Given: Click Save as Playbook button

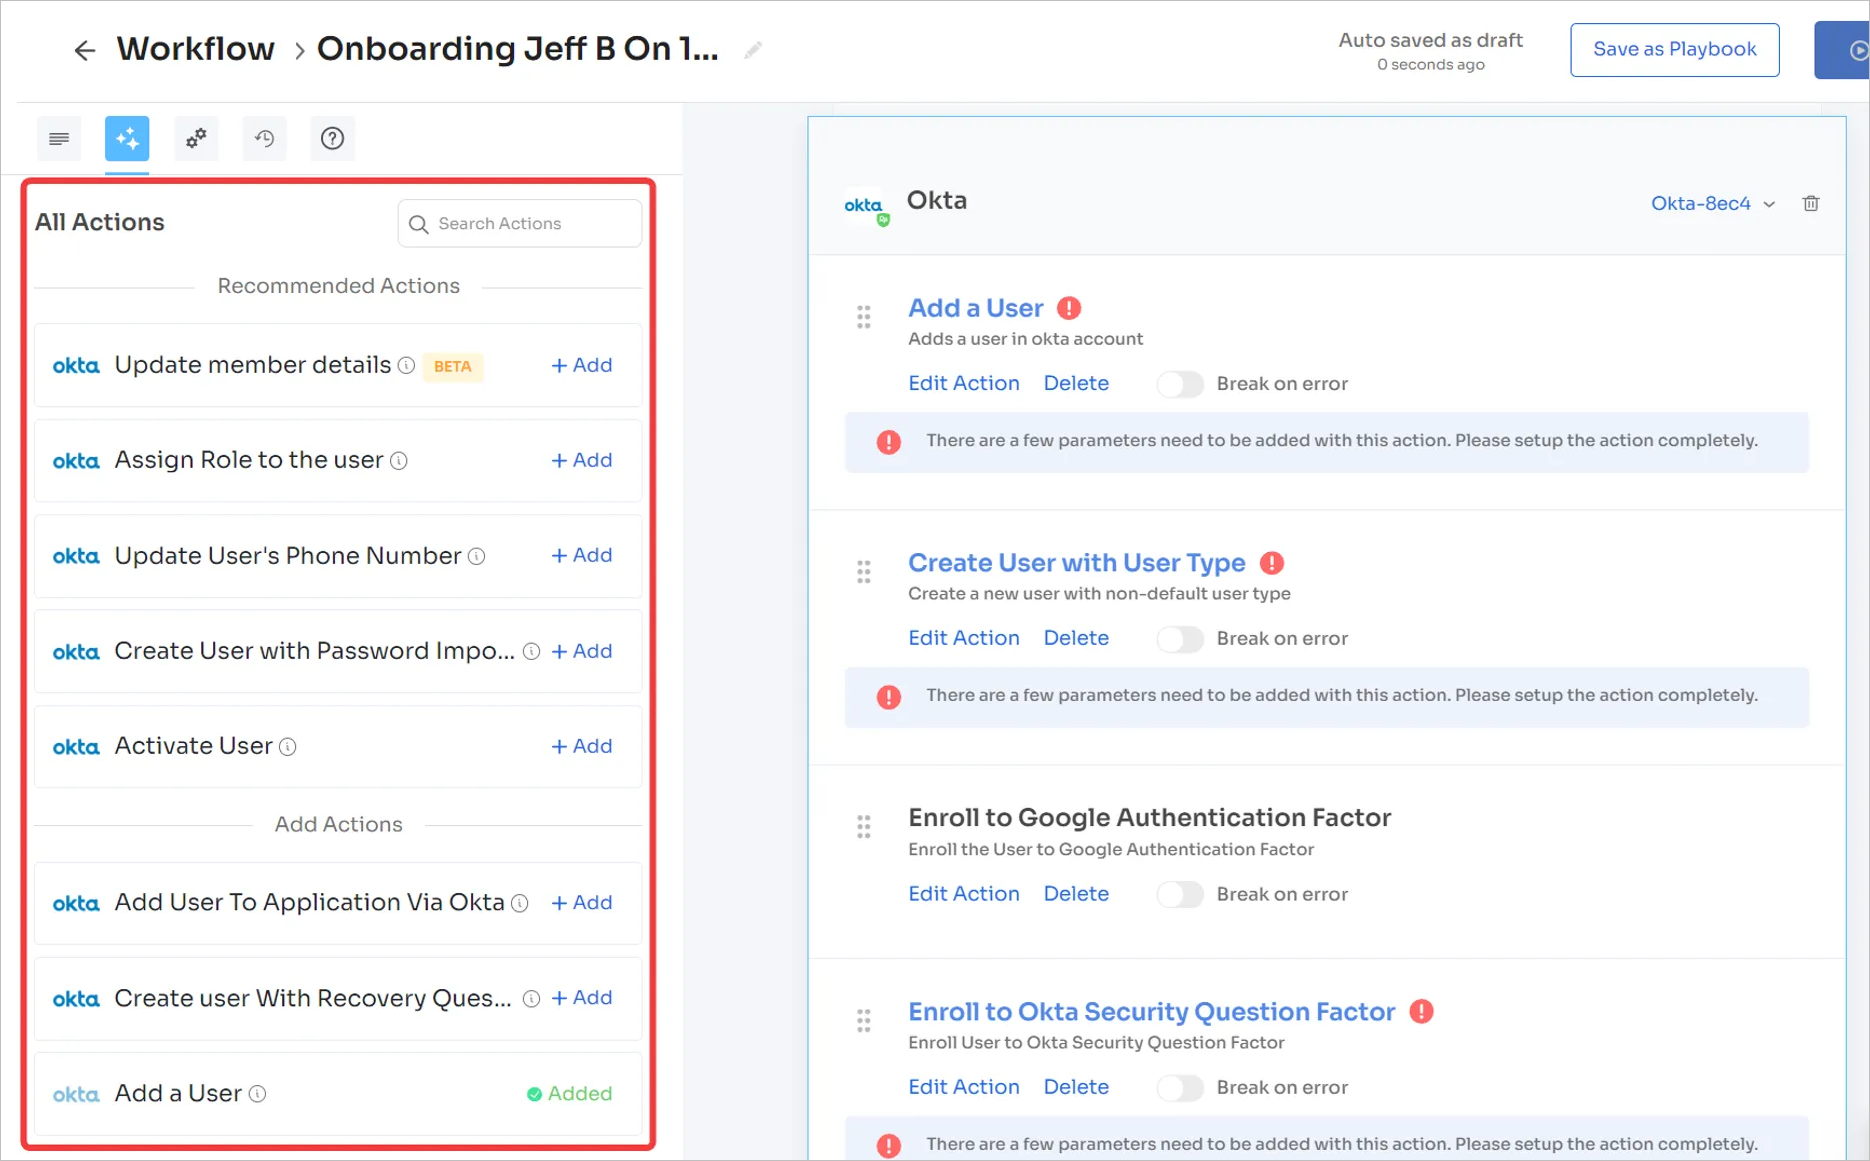Looking at the screenshot, I should click(x=1674, y=49).
